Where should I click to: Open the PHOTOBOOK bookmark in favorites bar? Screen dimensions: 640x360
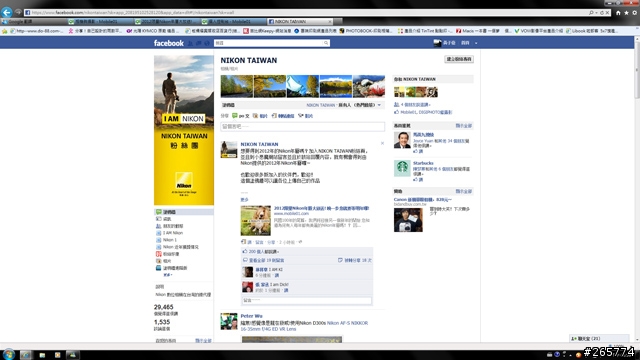[x=365, y=31]
